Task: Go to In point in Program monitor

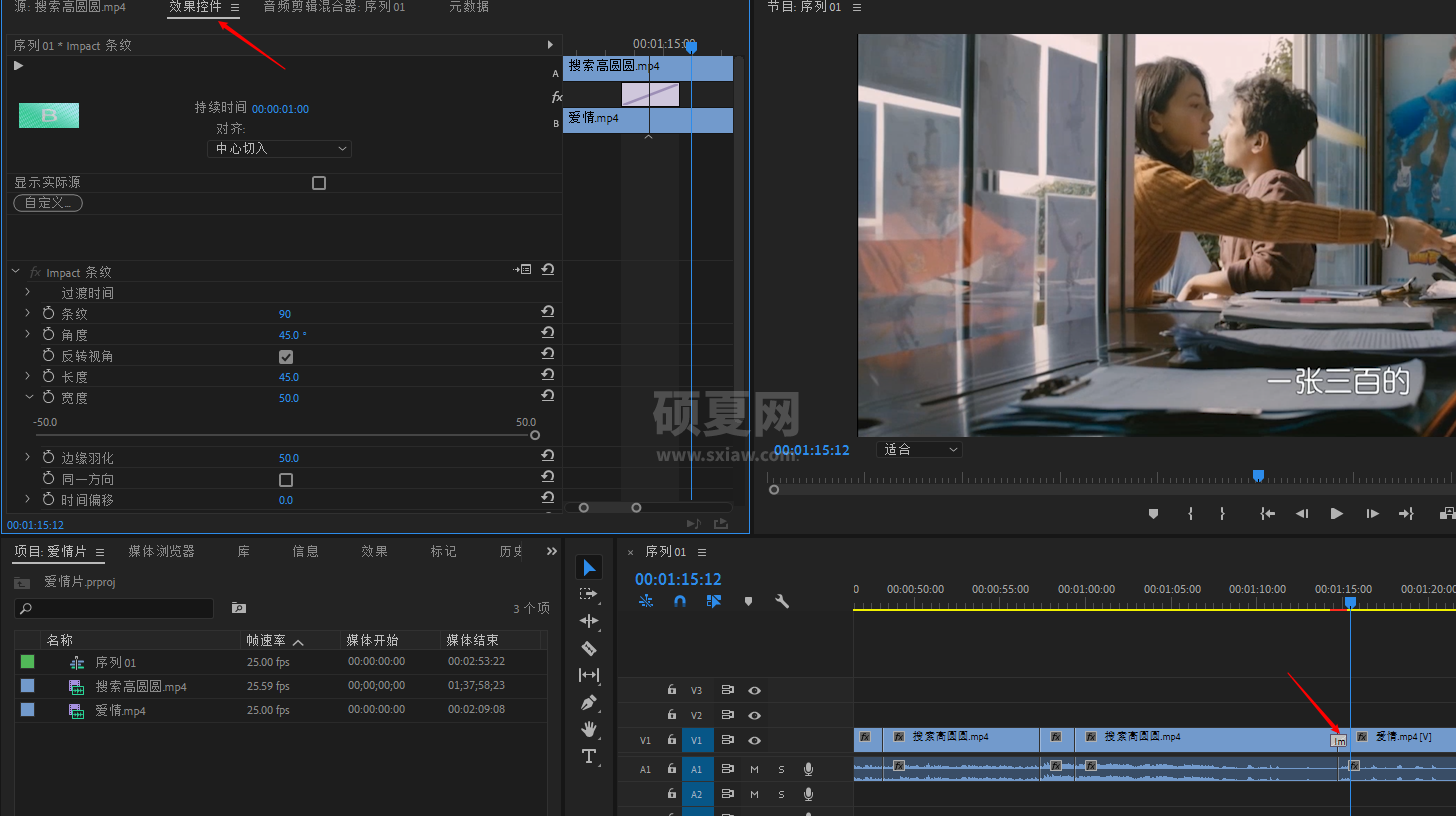Action: [x=1268, y=513]
